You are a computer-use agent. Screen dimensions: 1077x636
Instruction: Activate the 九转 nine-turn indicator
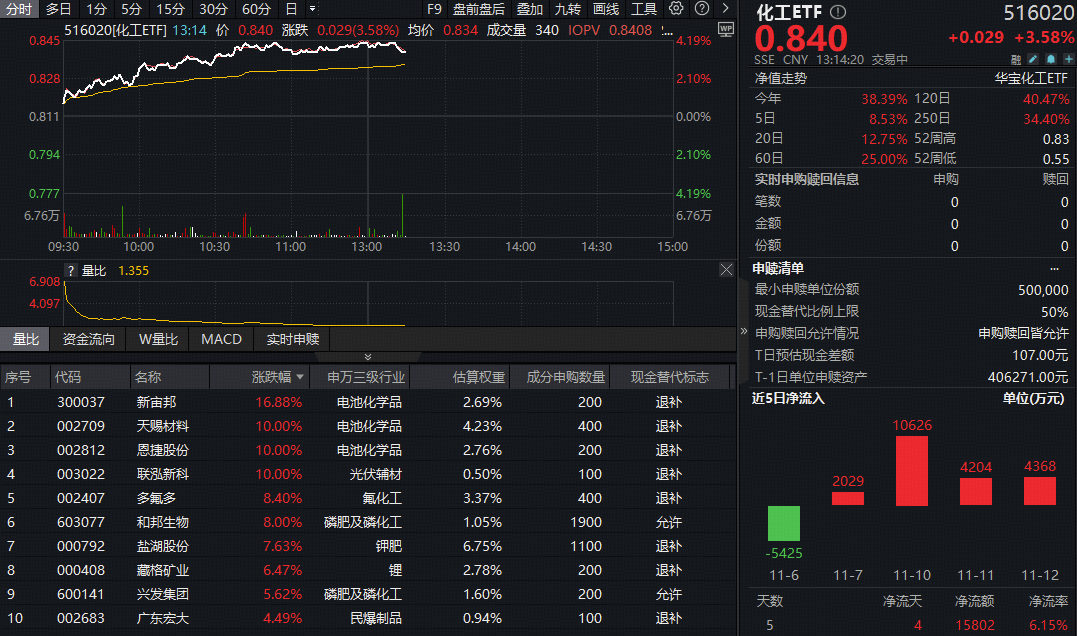point(567,9)
